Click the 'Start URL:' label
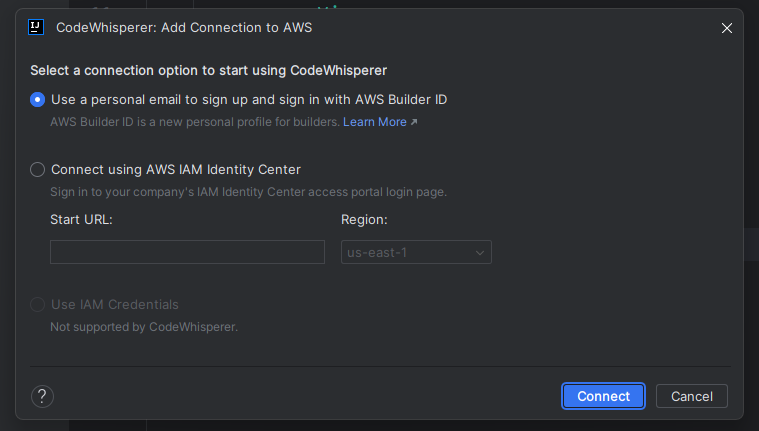The height and width of the screenshot is (431, 759). pos(81,220)
